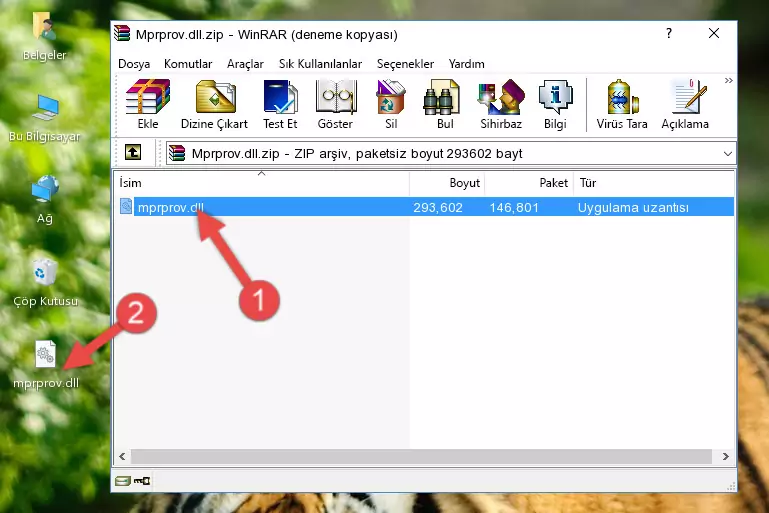Open the Yardım menu
Screen dimensions: 769x513
click(x=466, y=64)
